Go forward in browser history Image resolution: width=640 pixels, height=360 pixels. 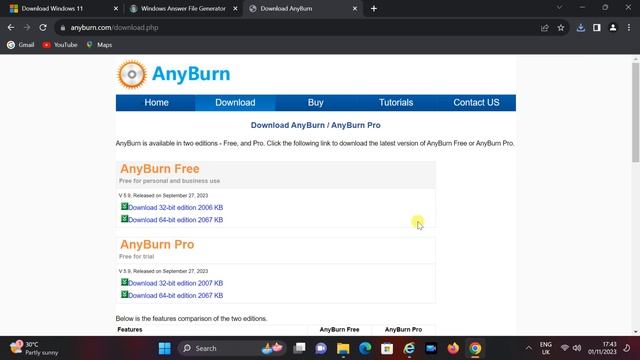27,28
